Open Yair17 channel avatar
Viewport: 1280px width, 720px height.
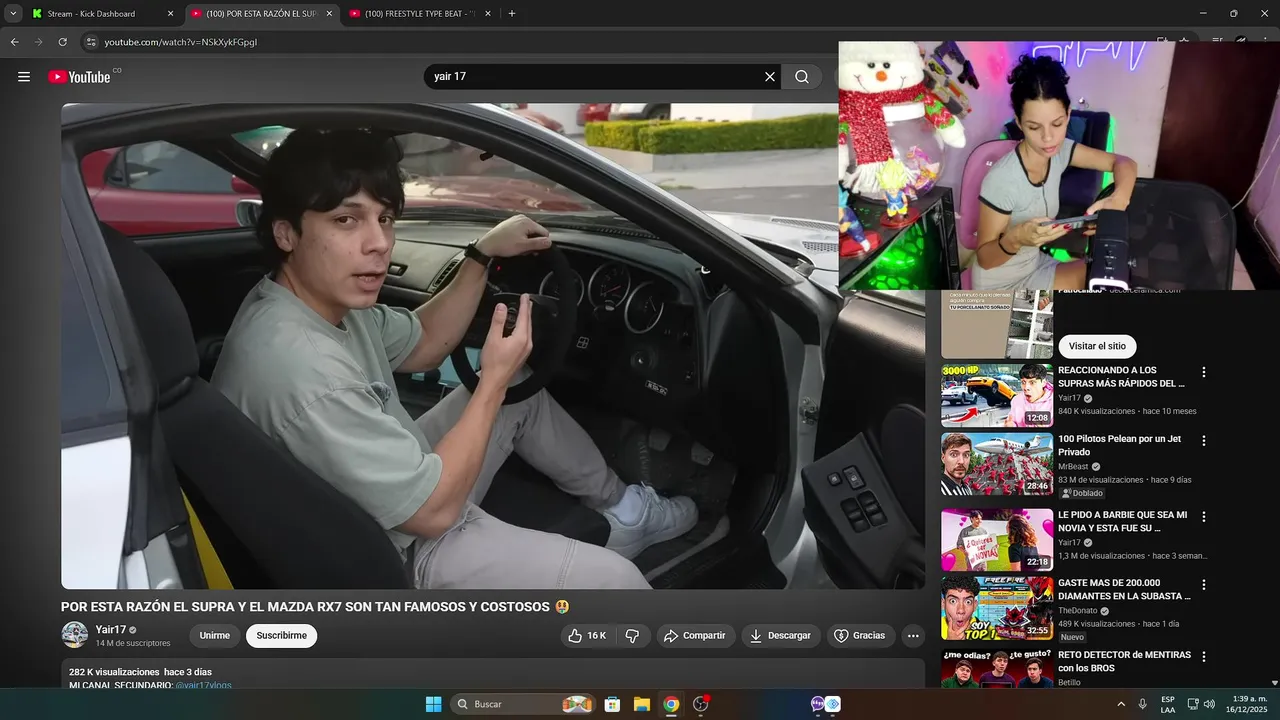pos(75,635)
